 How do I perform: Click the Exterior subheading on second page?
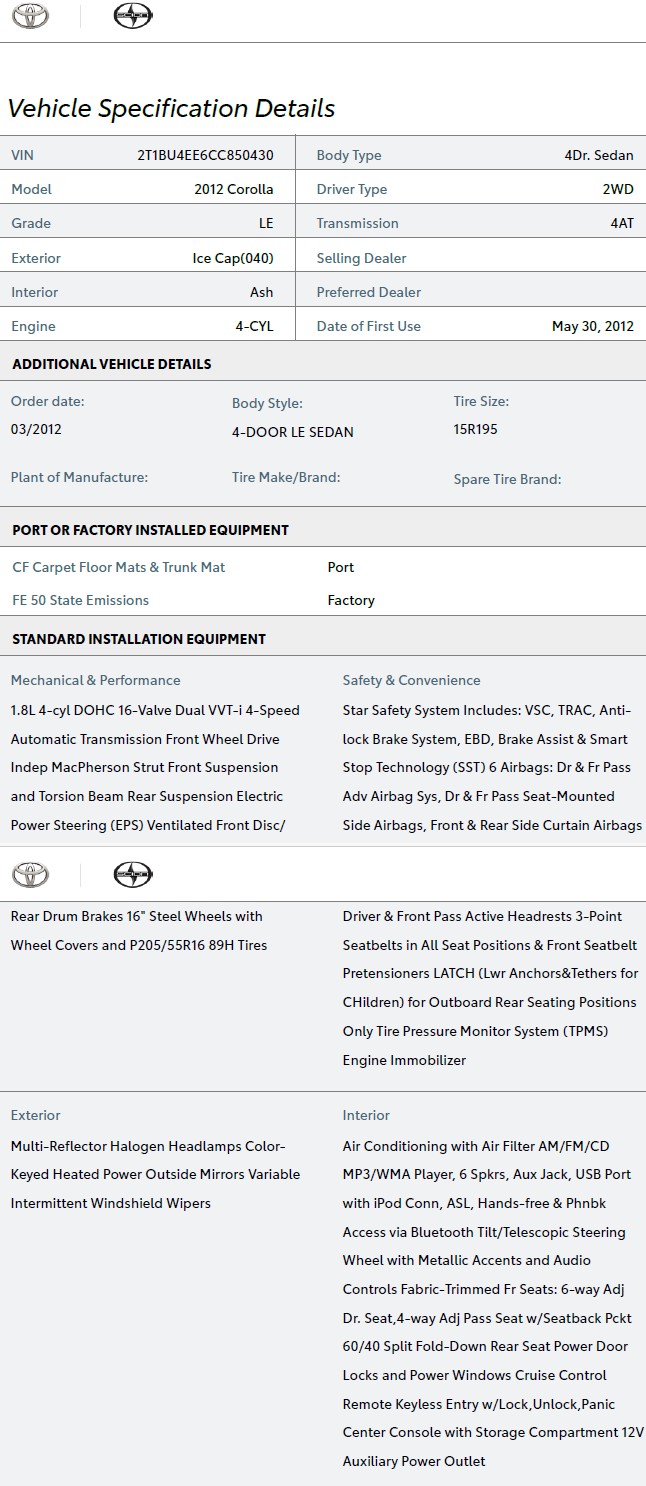pyautogui.click(x=35, y=1115)
